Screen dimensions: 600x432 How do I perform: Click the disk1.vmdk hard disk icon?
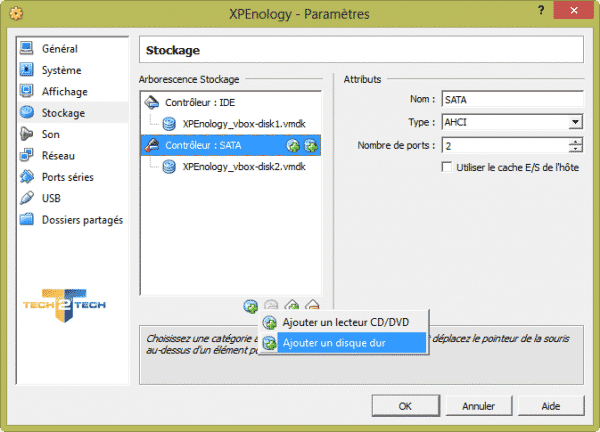tap(169, 124)
